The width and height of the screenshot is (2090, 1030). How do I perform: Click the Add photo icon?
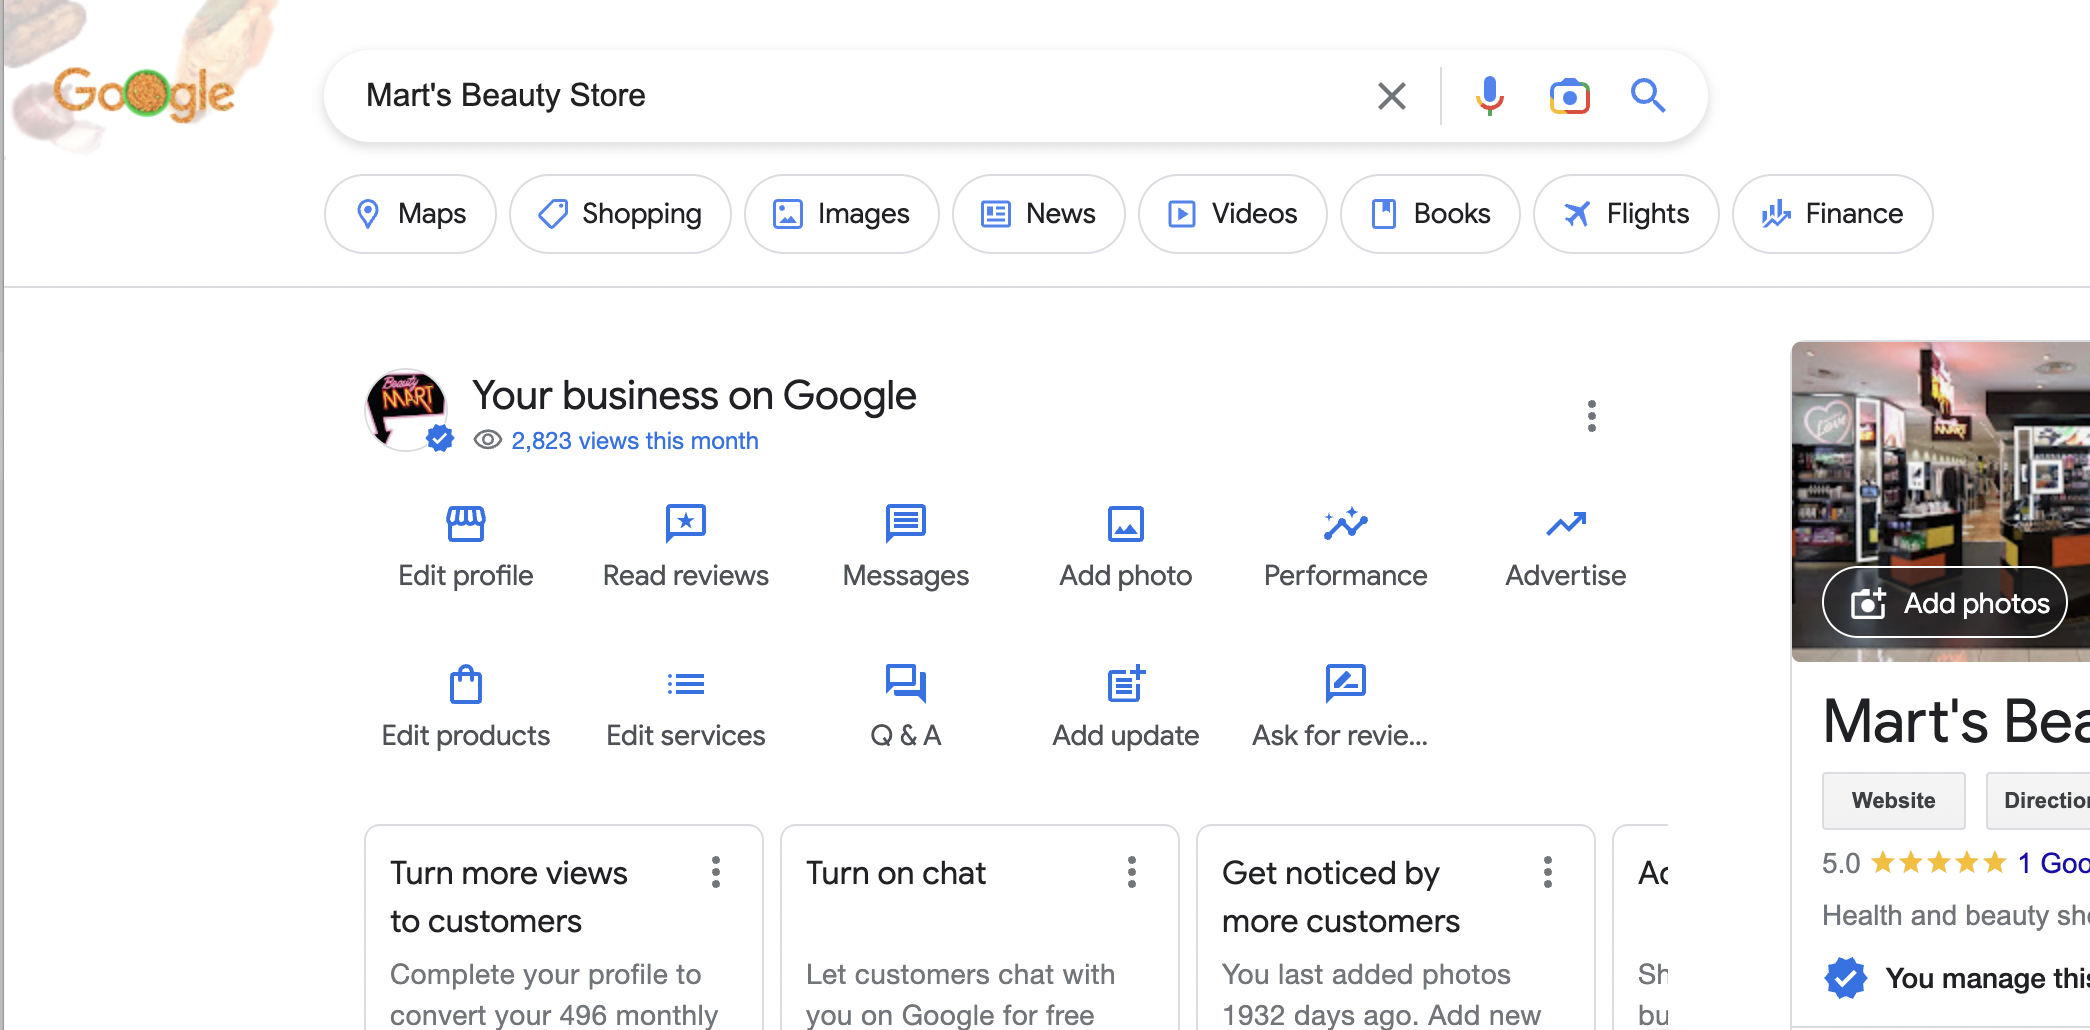1125,523
